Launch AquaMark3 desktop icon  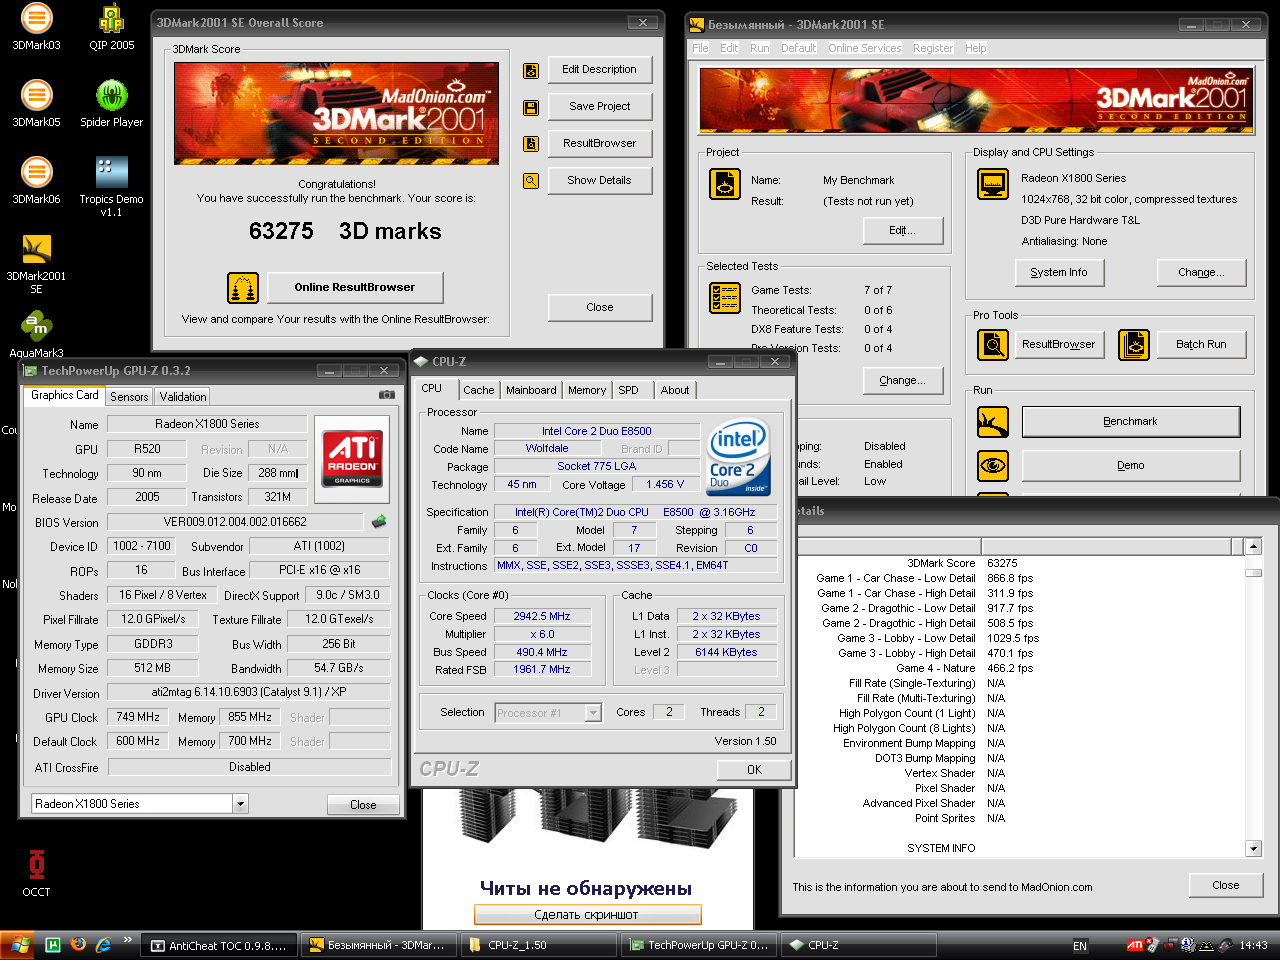coord(36,334)
